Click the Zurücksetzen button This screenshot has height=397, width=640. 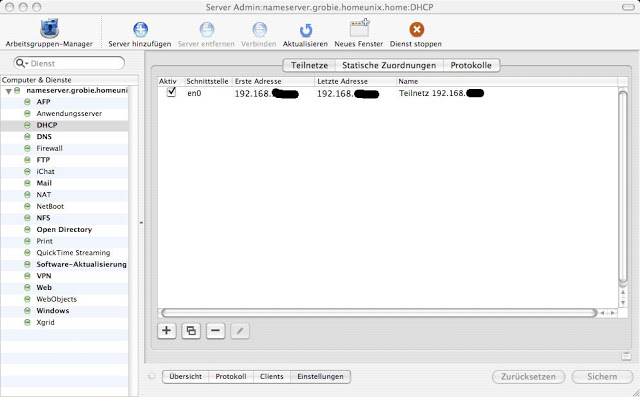[528, 377]
